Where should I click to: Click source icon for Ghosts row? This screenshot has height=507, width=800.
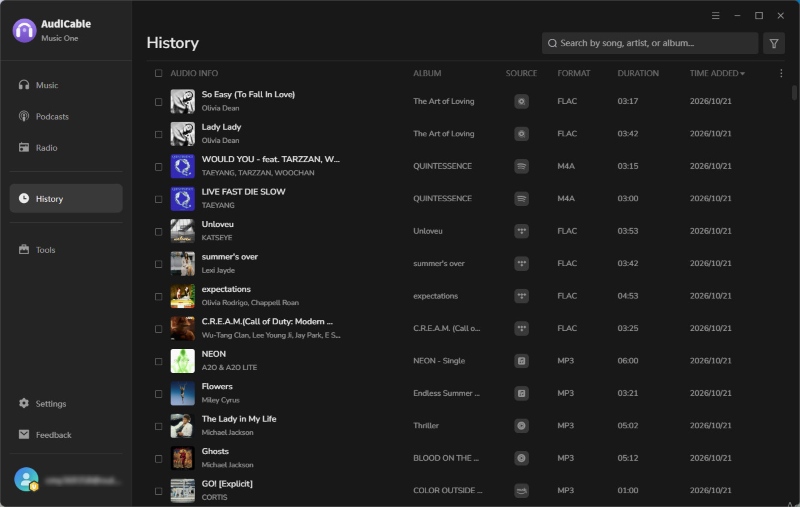[x=521, y=458]
